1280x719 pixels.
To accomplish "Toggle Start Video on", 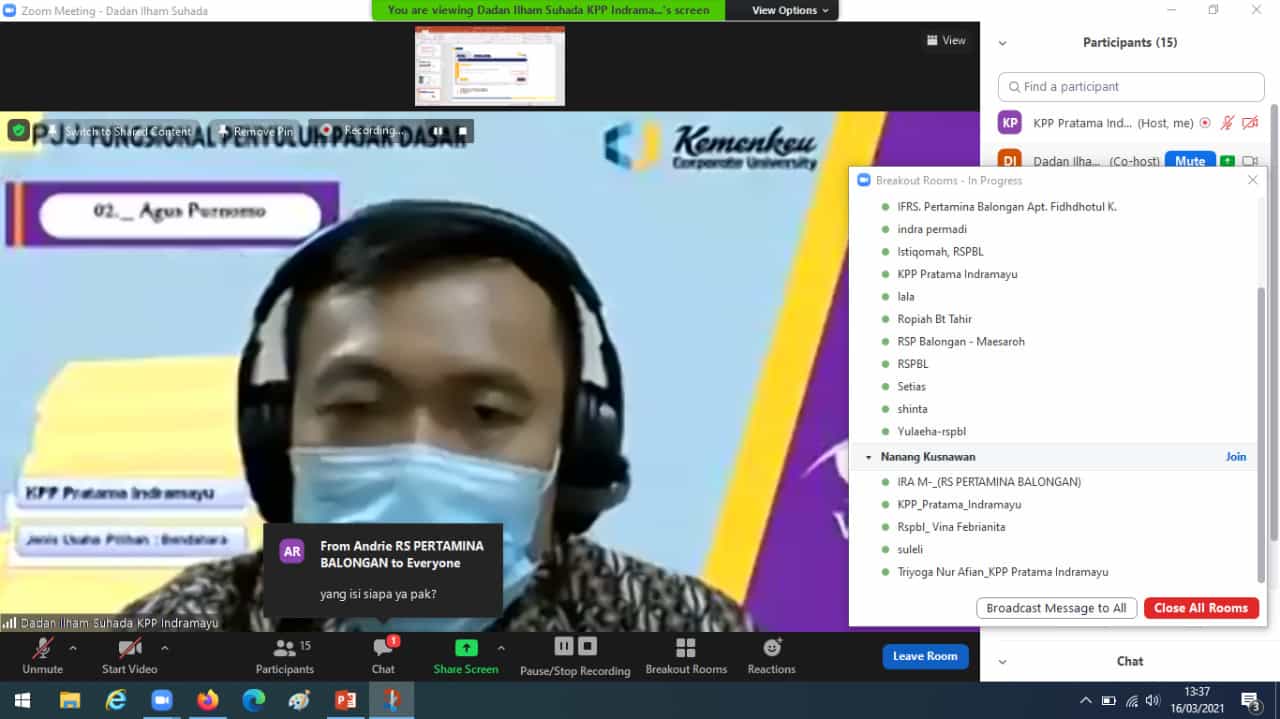I will pyautogui.click(x=130, y=649).
